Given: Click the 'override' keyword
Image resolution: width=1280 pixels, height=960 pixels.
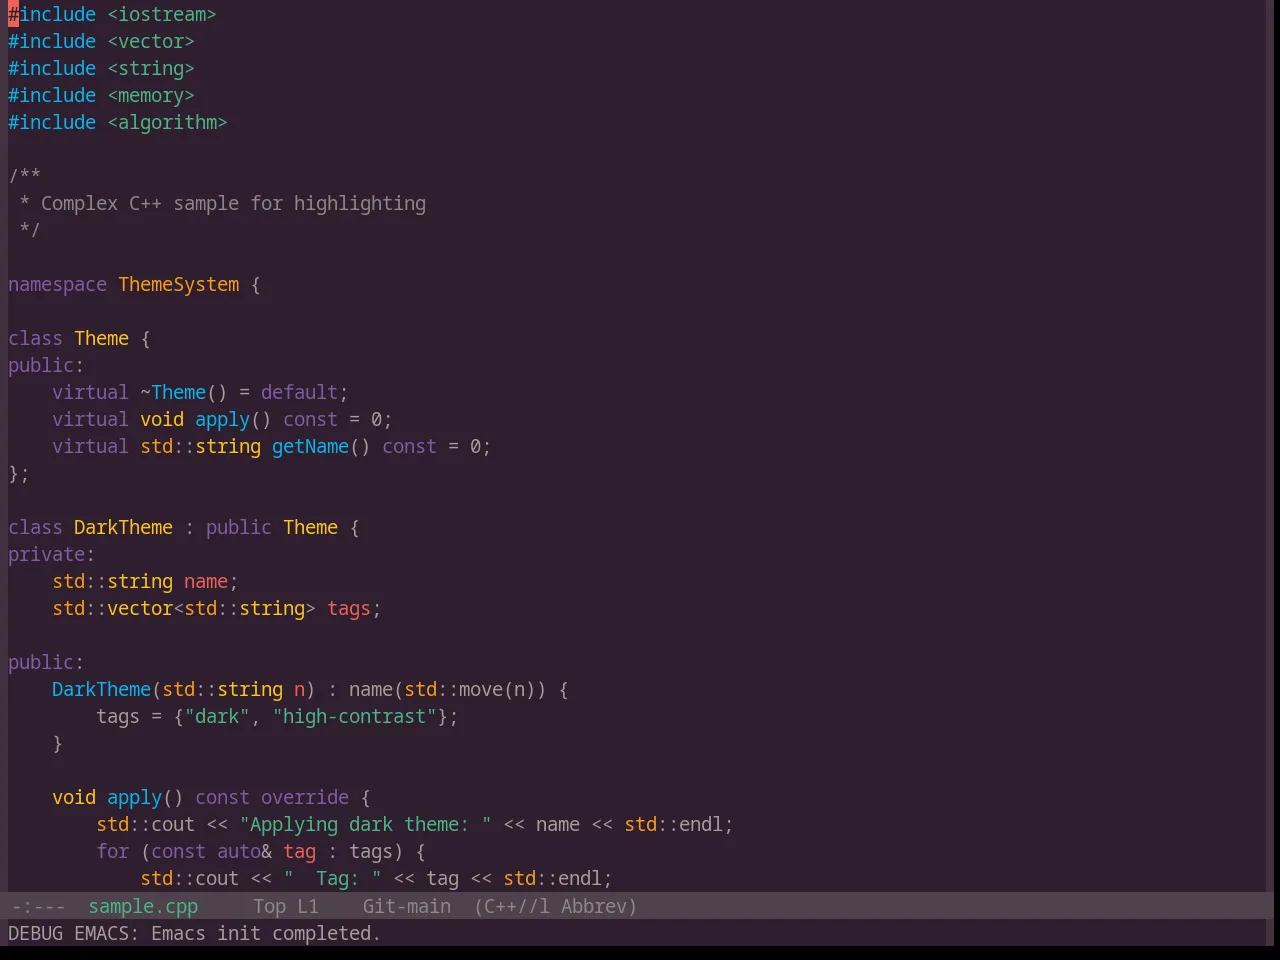Looking at the screenshot, I should [305, 797].
